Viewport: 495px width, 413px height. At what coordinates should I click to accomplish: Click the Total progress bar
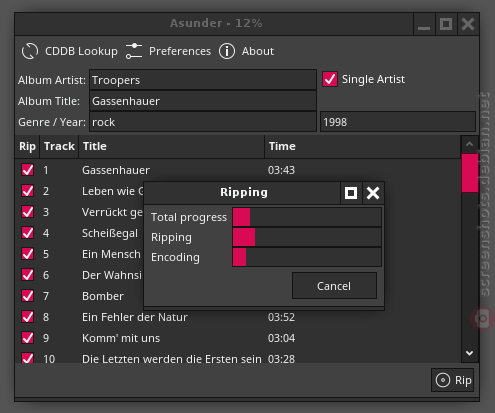[307, 217]
